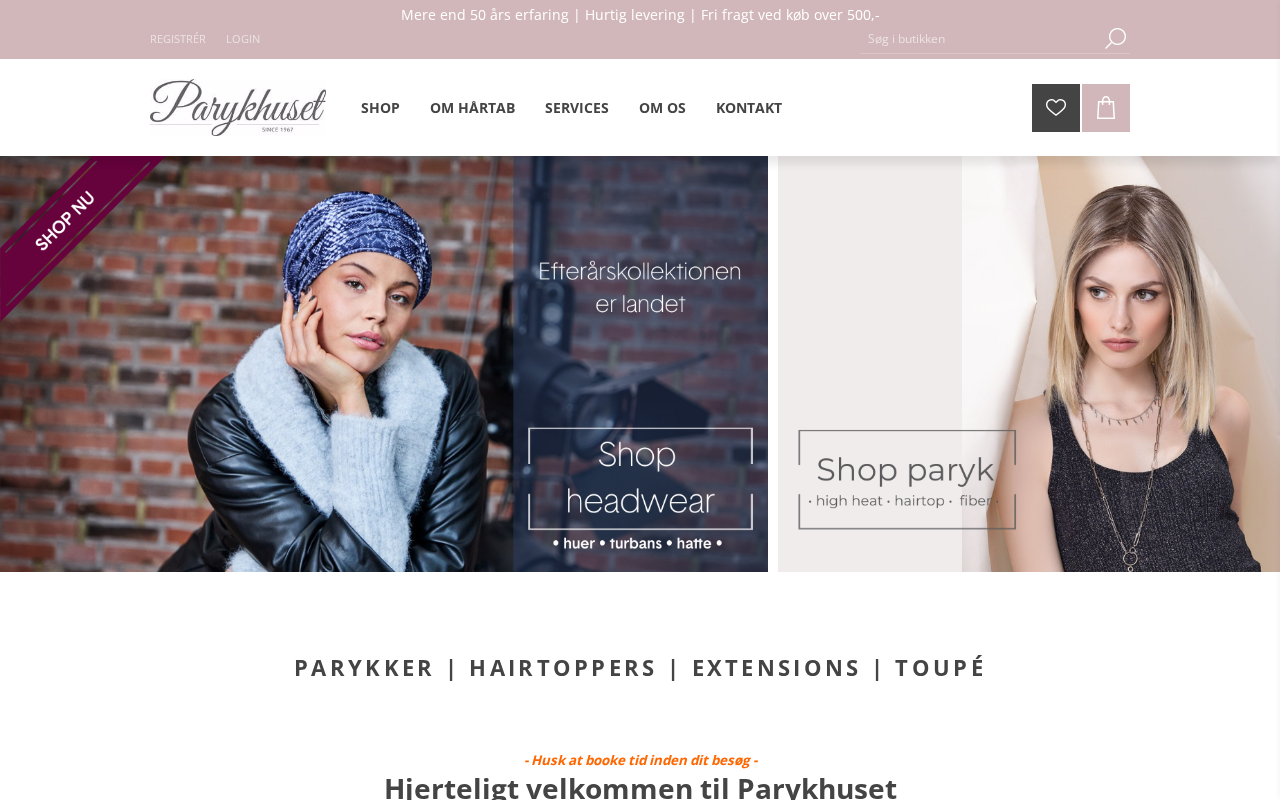Click the Husk at booke tid notice
This screenshot has width=1280, height=800.
[640, 760]
